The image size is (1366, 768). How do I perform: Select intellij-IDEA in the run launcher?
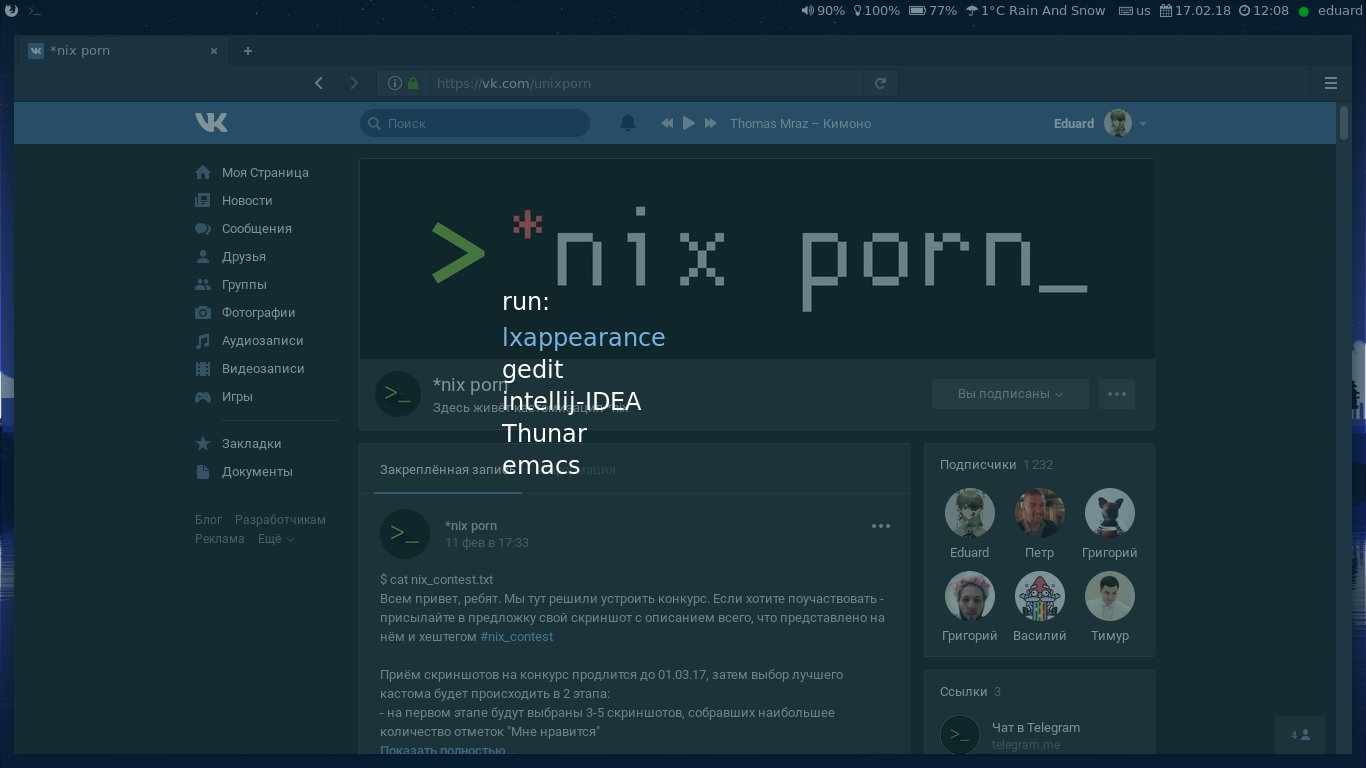571,401
